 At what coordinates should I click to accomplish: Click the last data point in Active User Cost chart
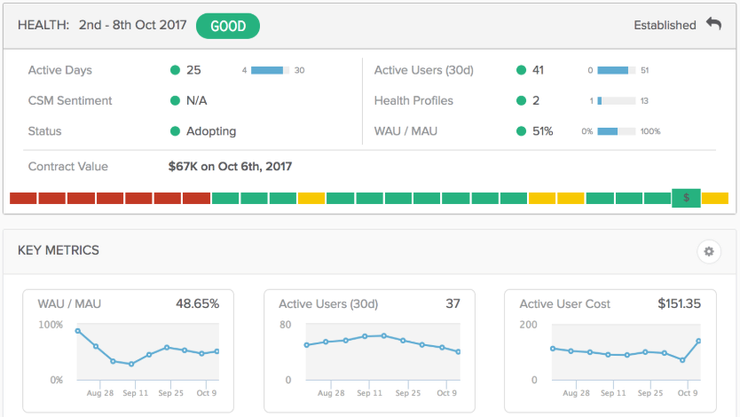click(x=698, y=341)
